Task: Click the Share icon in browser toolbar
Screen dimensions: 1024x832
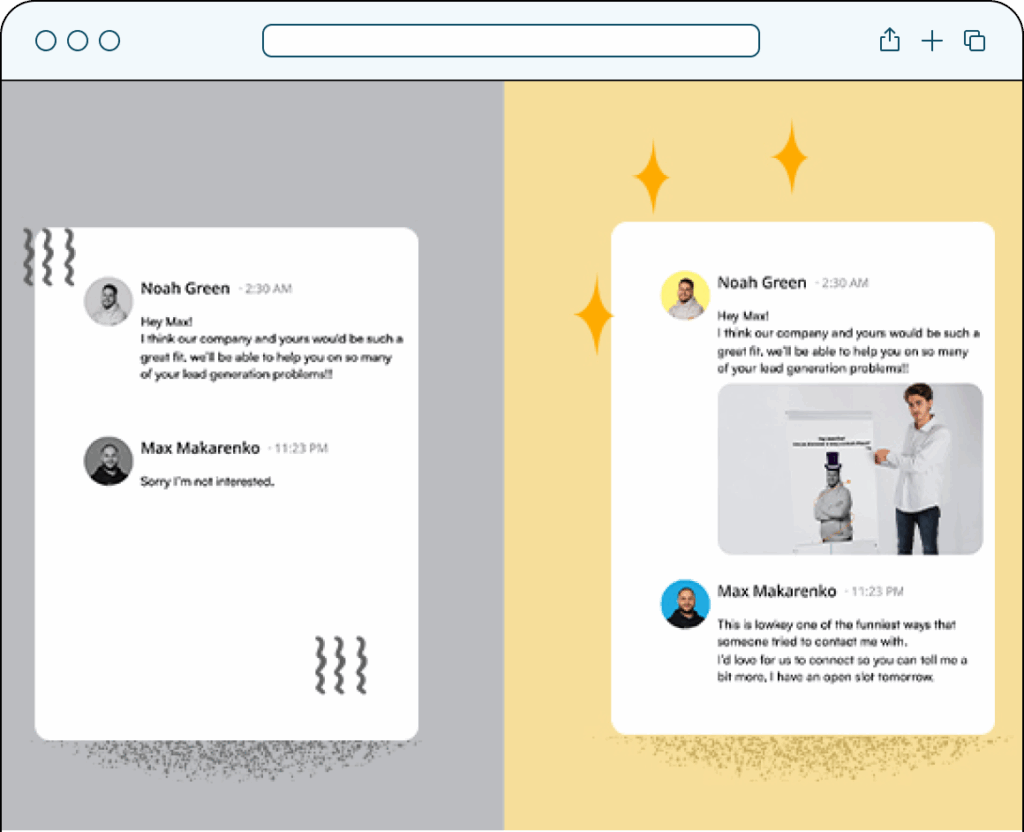Action: coord(889,40)
